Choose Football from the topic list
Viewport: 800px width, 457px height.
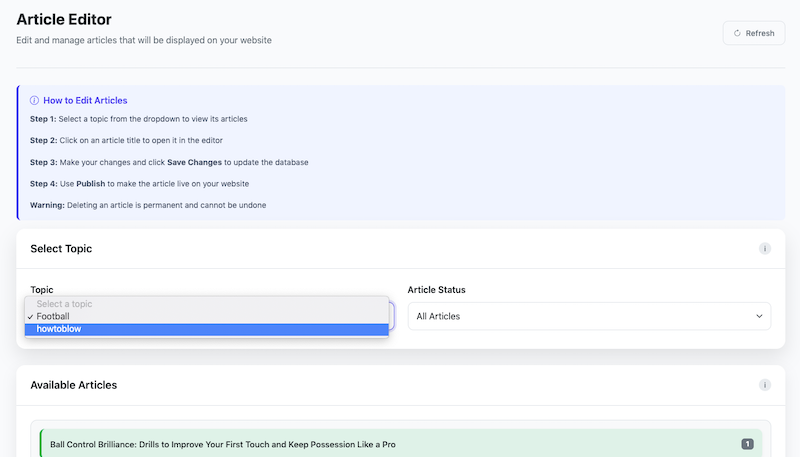pos(54,316)
